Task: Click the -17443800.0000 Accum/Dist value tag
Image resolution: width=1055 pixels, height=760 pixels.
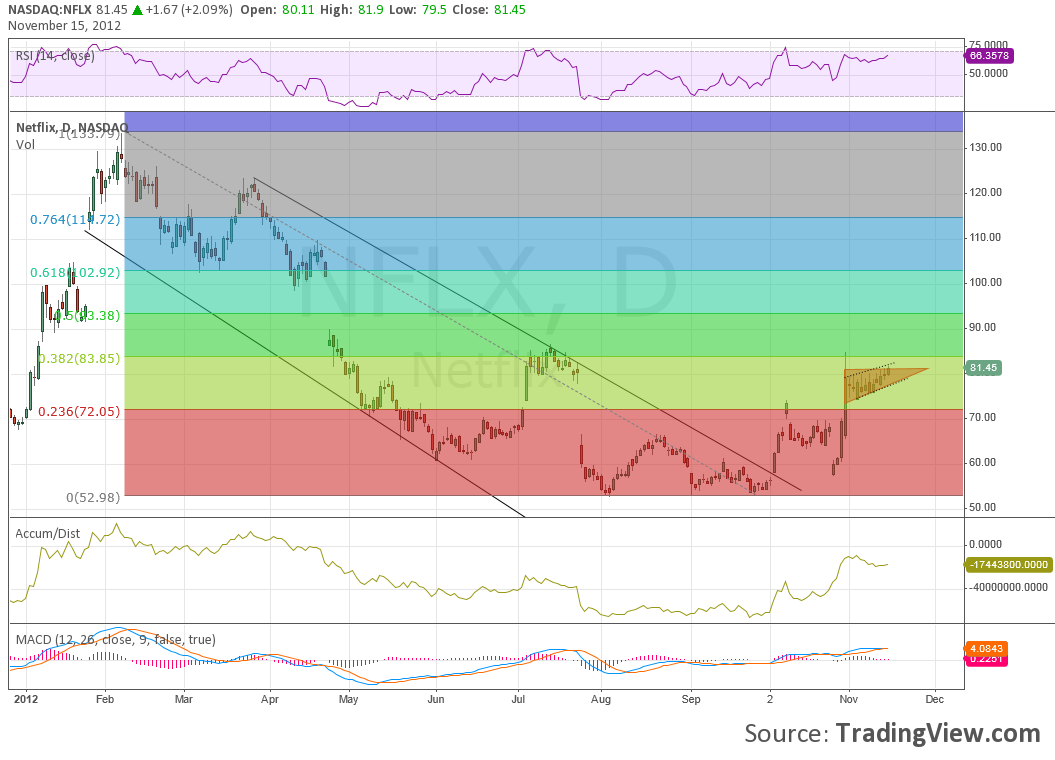Action: click(x=1008, y=565)
